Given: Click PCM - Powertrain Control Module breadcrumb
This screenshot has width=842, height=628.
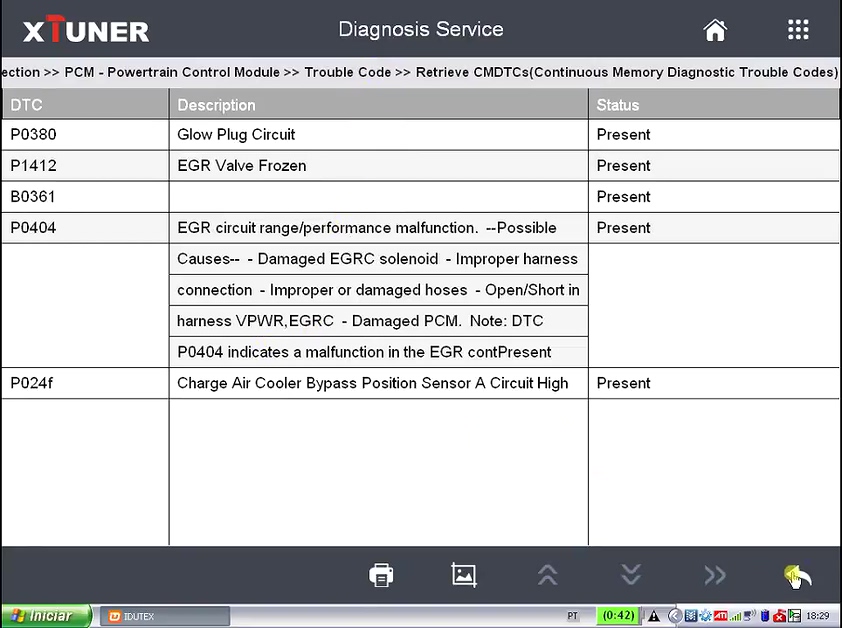Looking at the screenshot, I should tap(172, 72).
